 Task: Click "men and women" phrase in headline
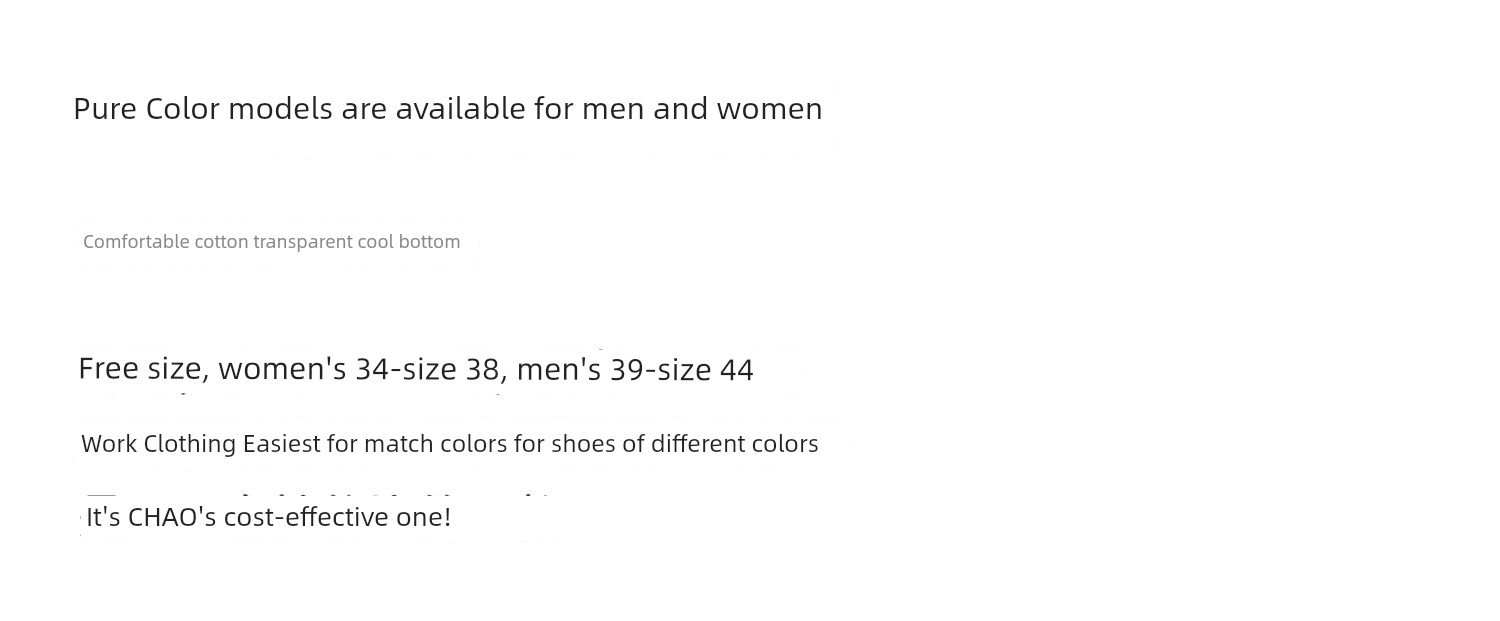coord(702,108)
